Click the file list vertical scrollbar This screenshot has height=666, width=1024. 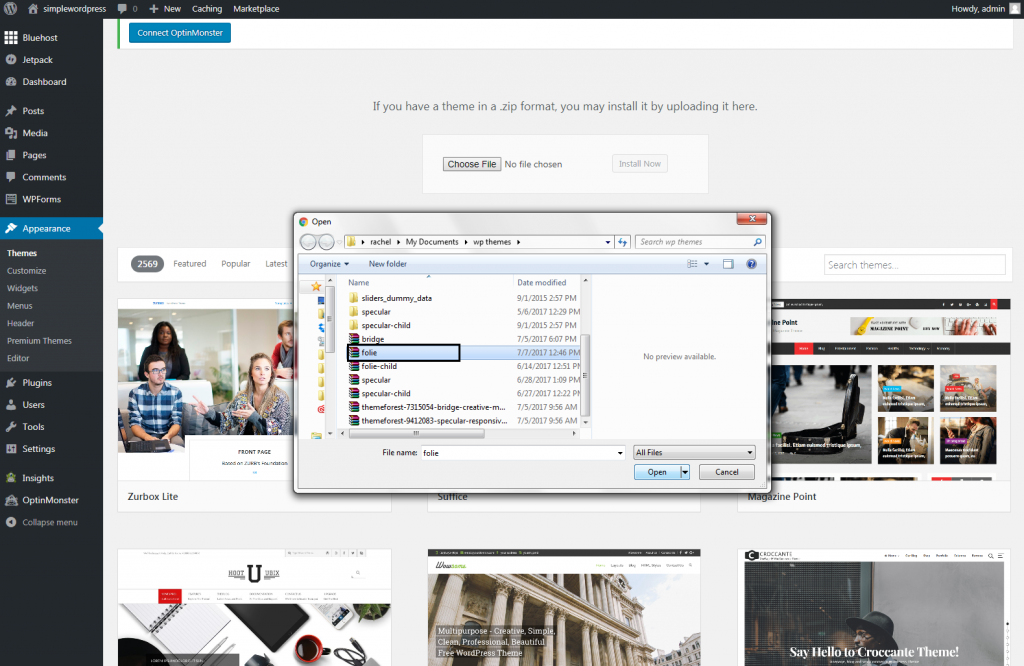[x=585, y=374]
